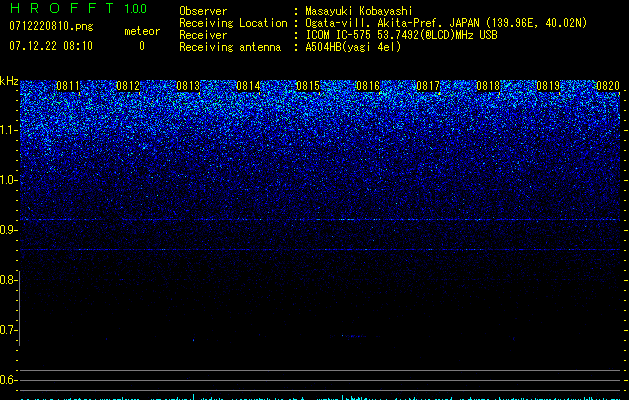
Task: Click the 0.9 kHz axis label
Action: [9, 230]
